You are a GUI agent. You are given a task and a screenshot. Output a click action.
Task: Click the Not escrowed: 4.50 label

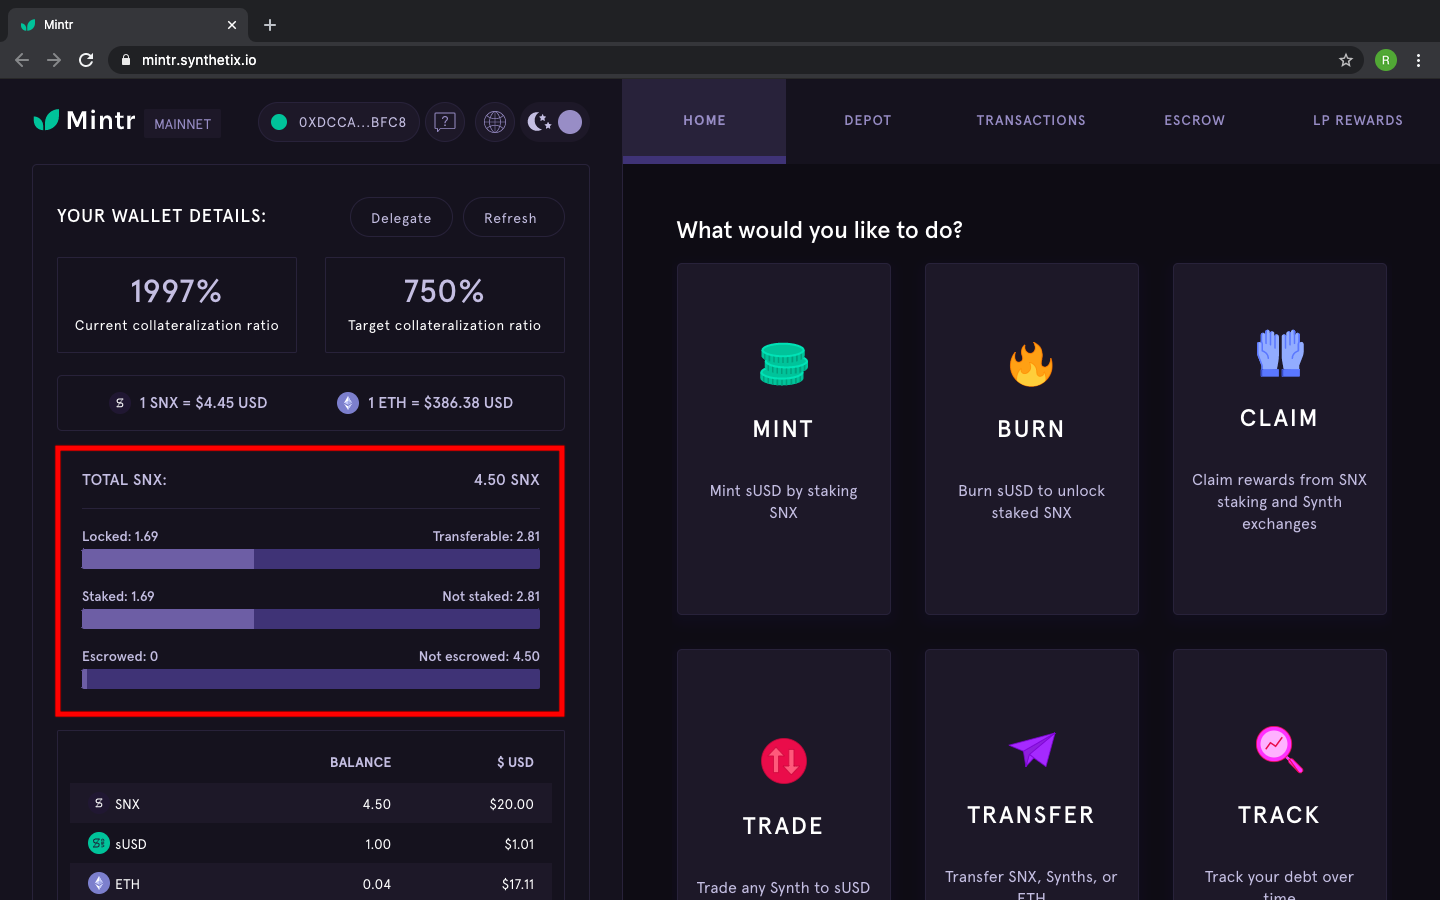479,656
